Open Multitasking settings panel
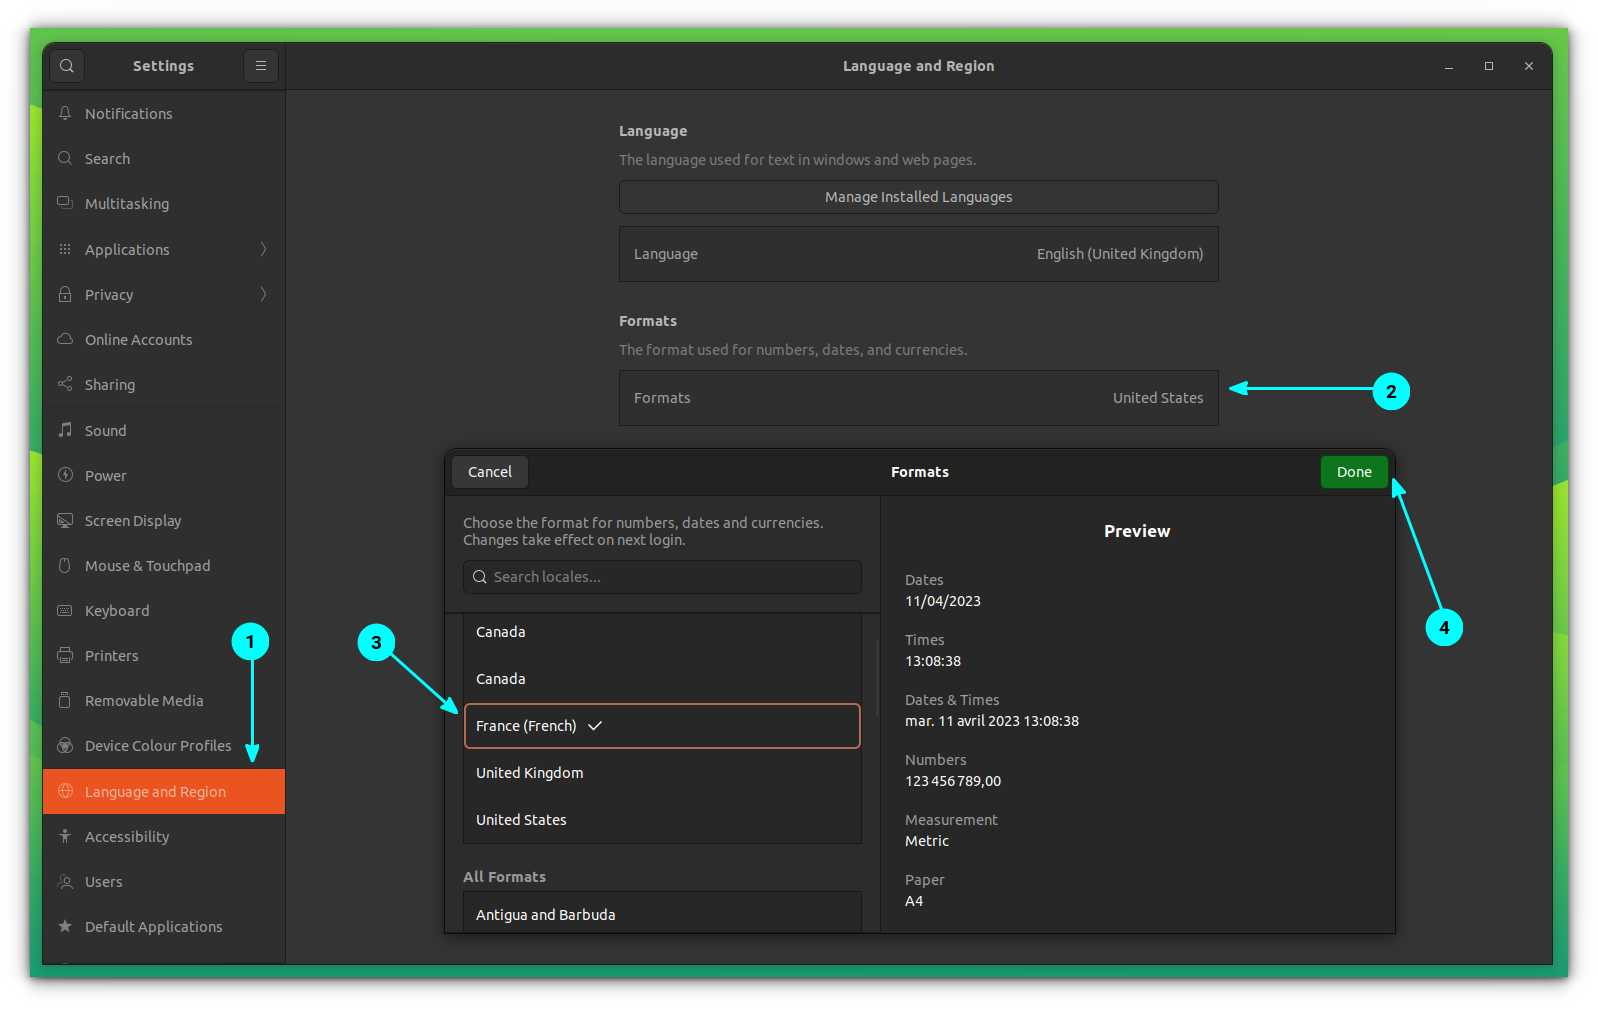Screen dimensions: 1598x1009 tap(164, 203)
